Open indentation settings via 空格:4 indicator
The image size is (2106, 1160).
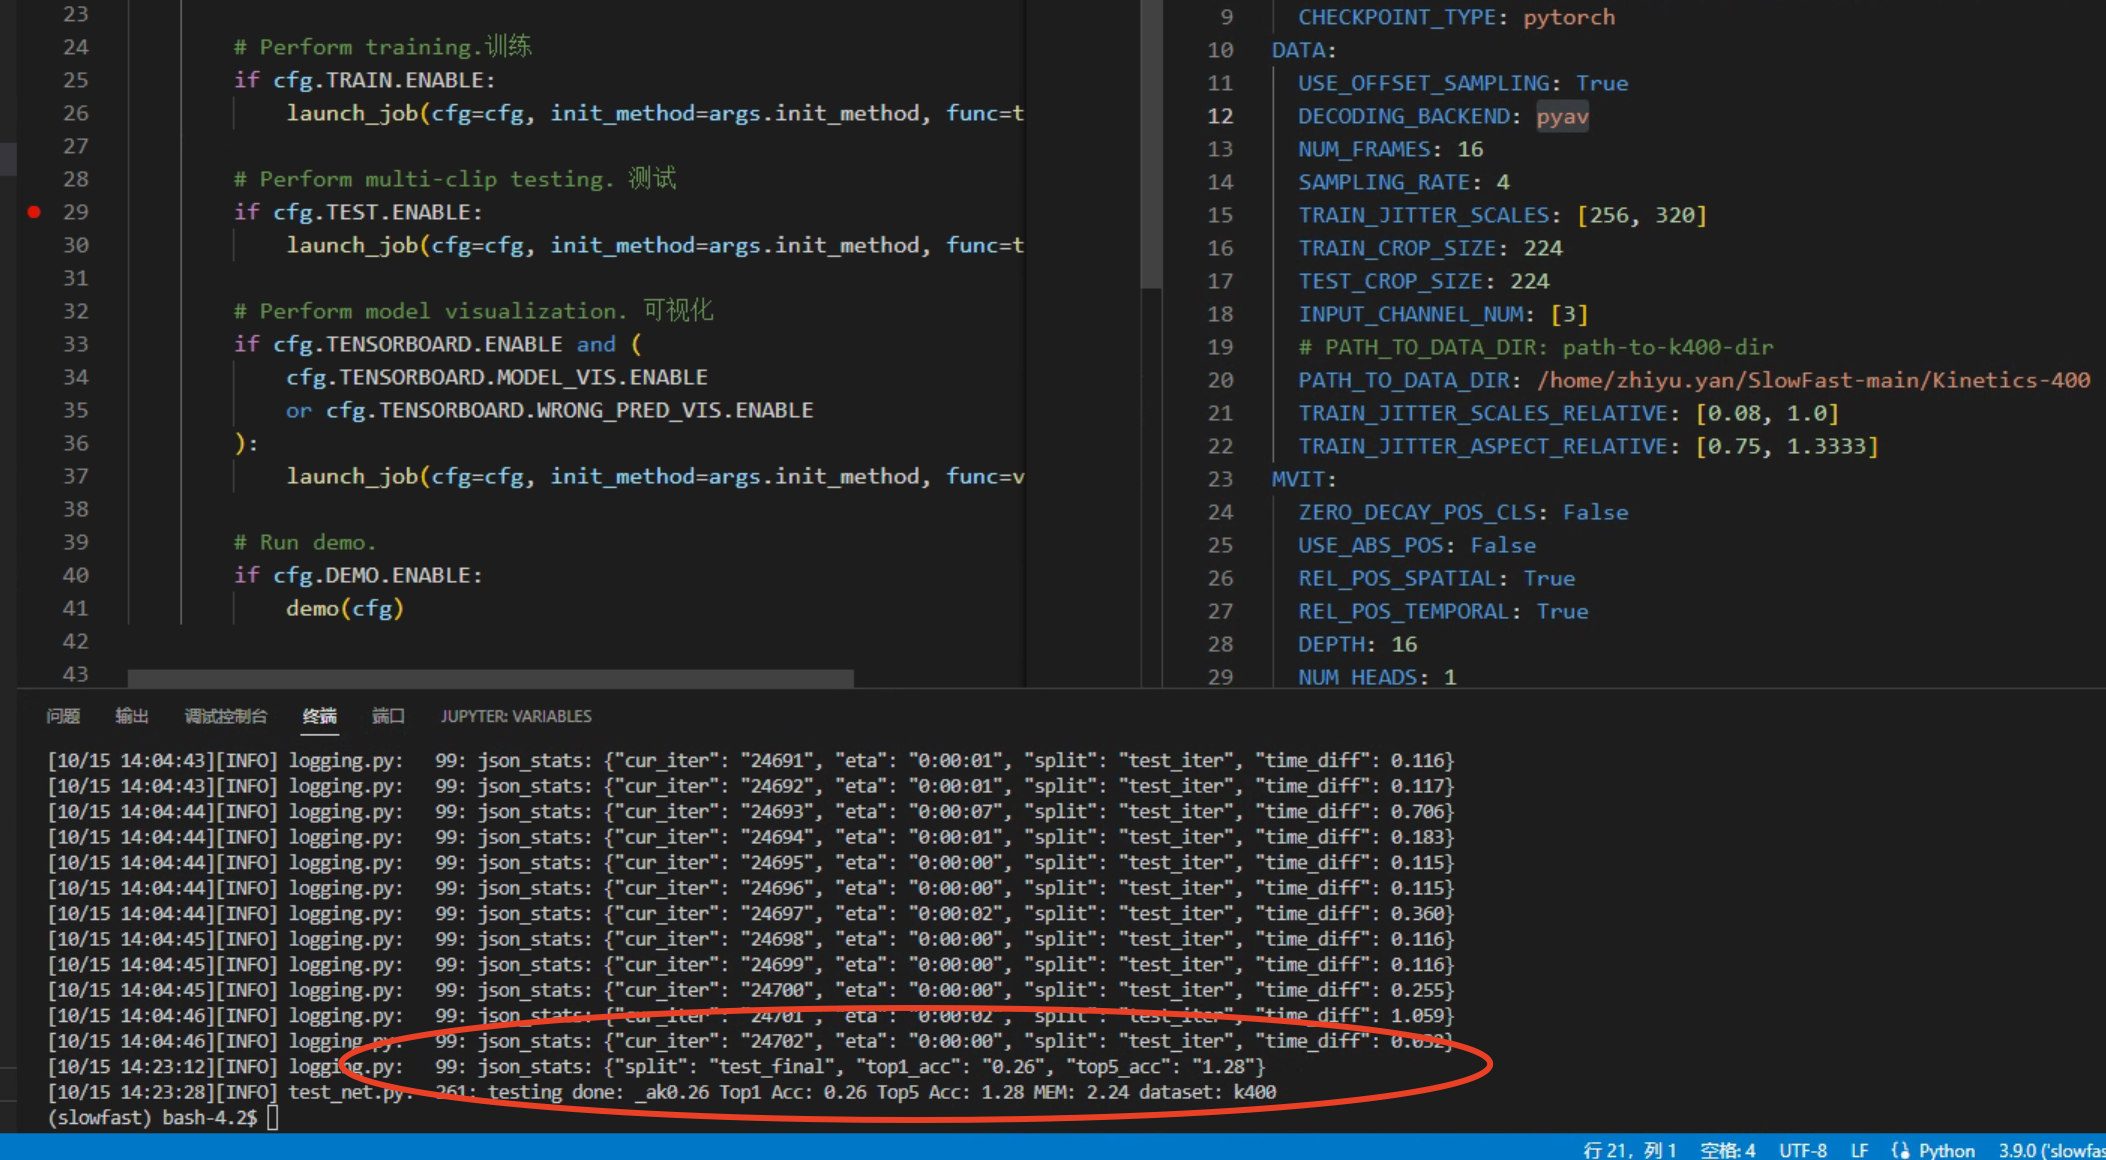coord(1729,1151)
